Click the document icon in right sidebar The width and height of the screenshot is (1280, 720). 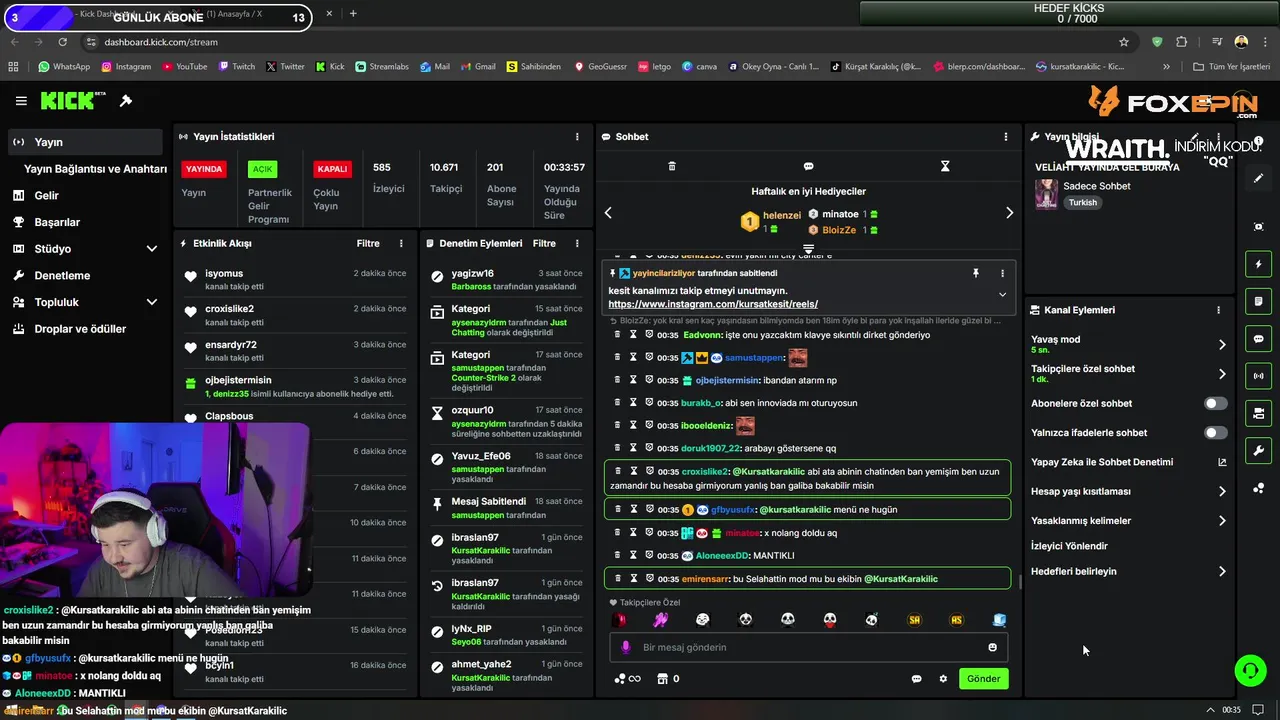pyautogui.click(x=1259, y=301)
